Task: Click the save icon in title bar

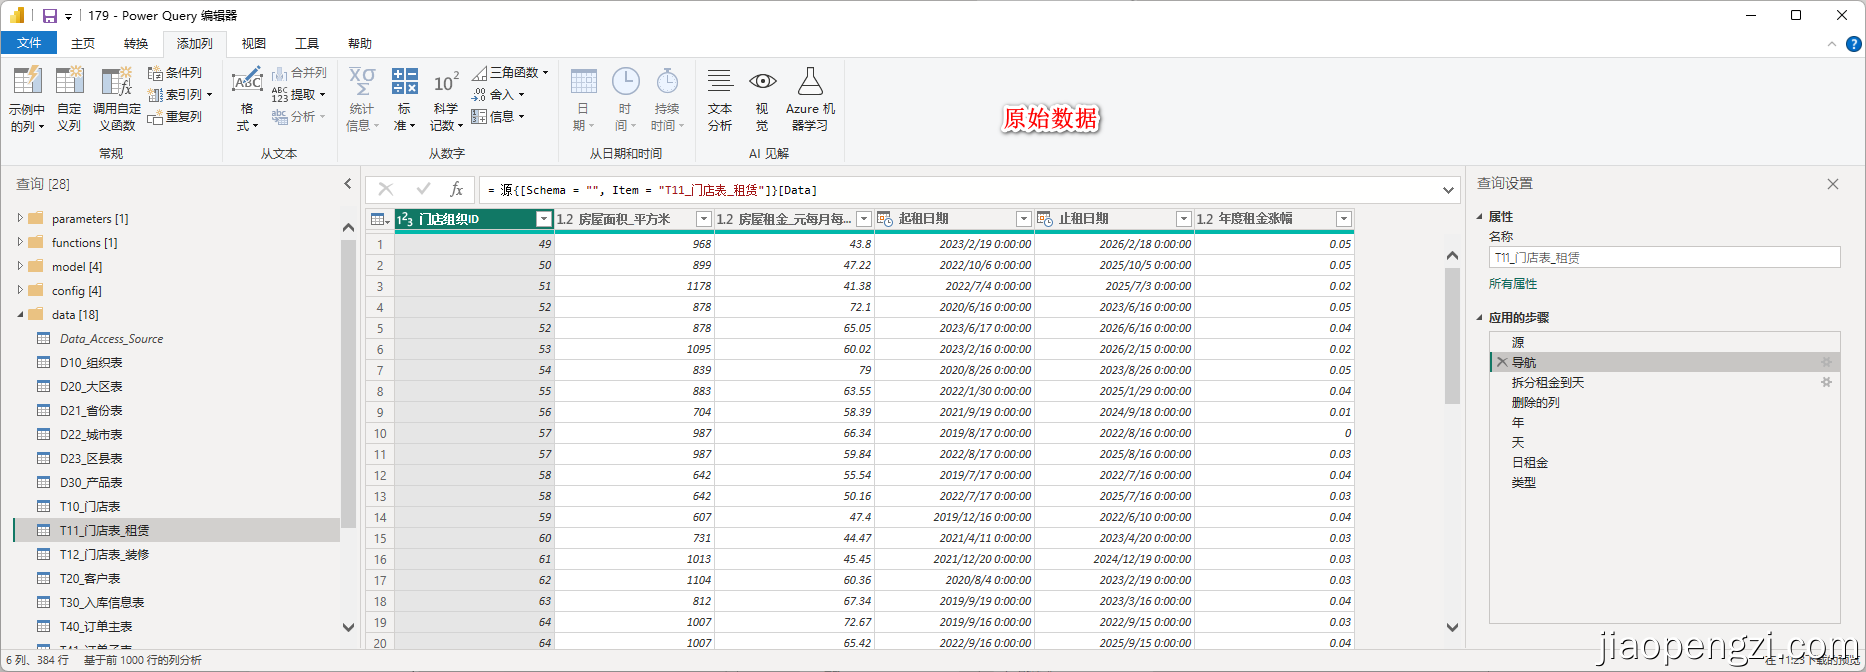Action: (49, 16)
